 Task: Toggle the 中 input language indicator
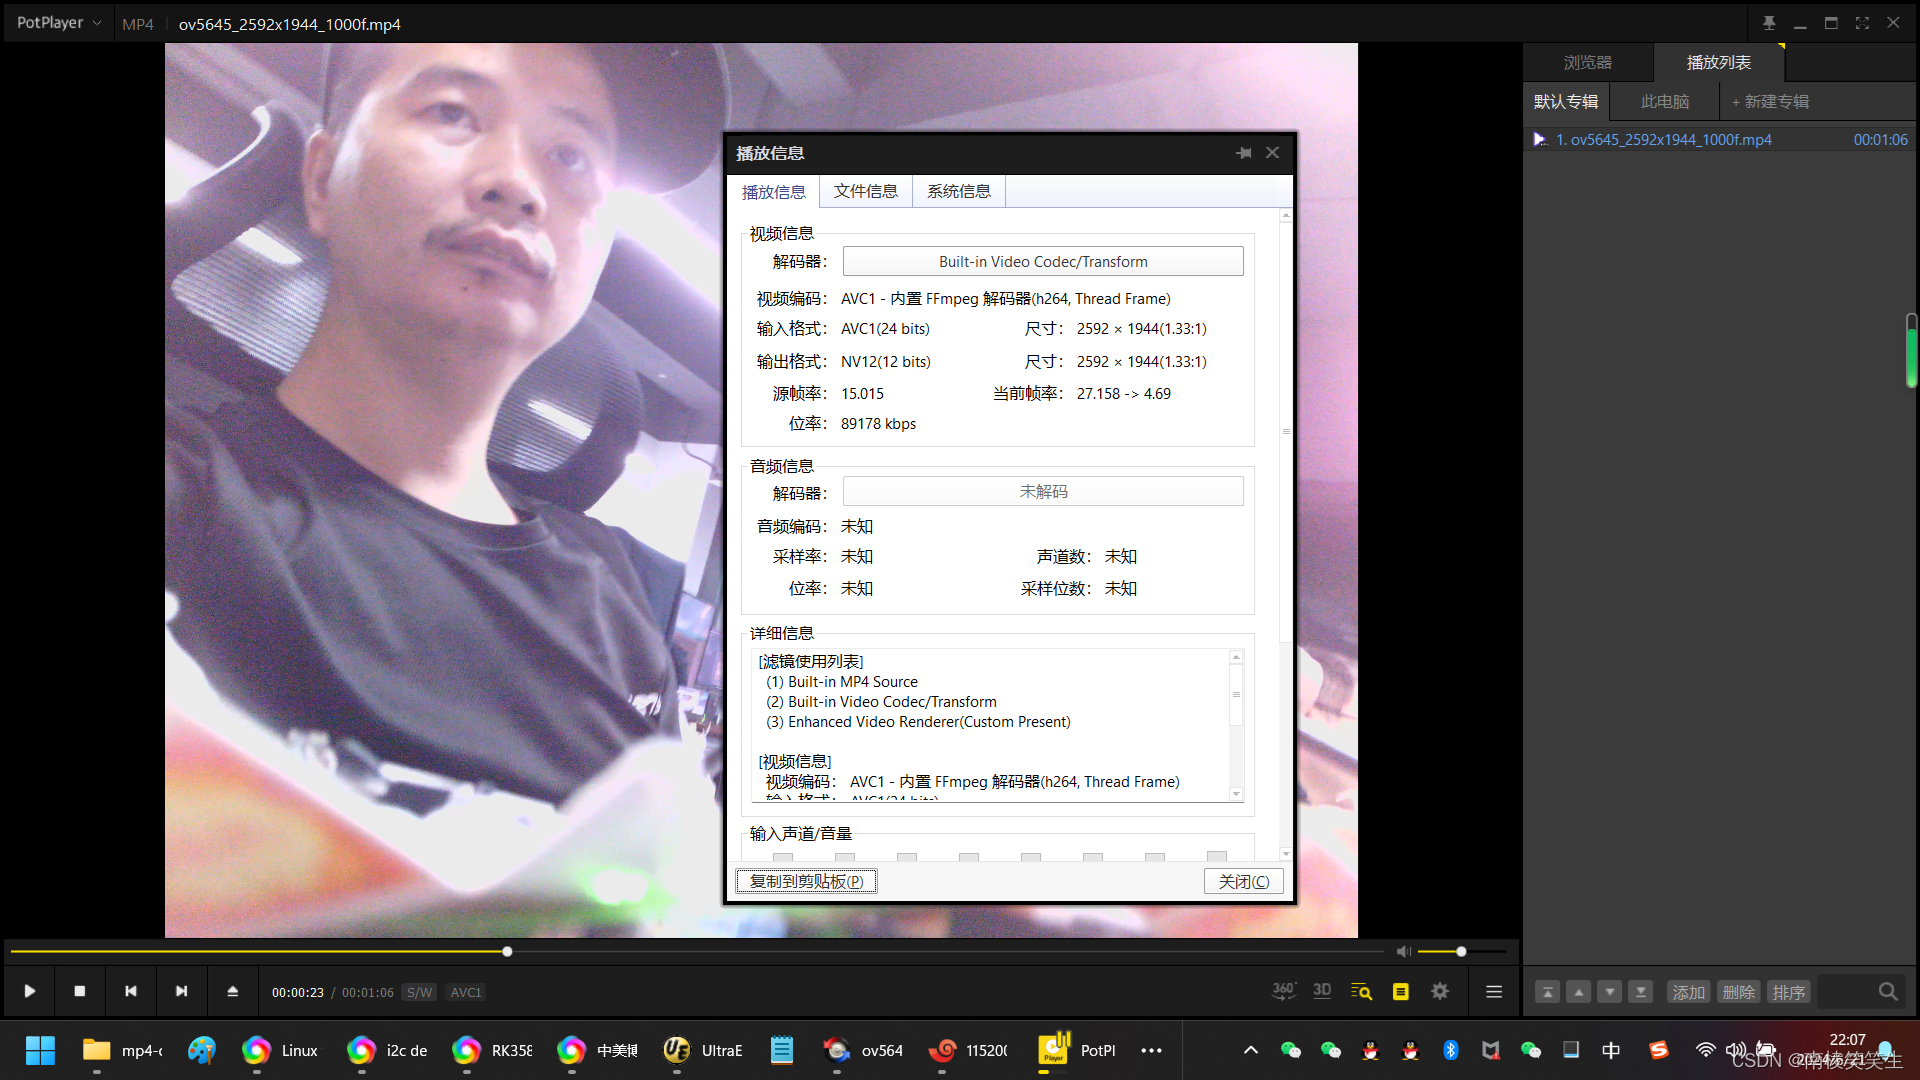tap(1611, 1050)
